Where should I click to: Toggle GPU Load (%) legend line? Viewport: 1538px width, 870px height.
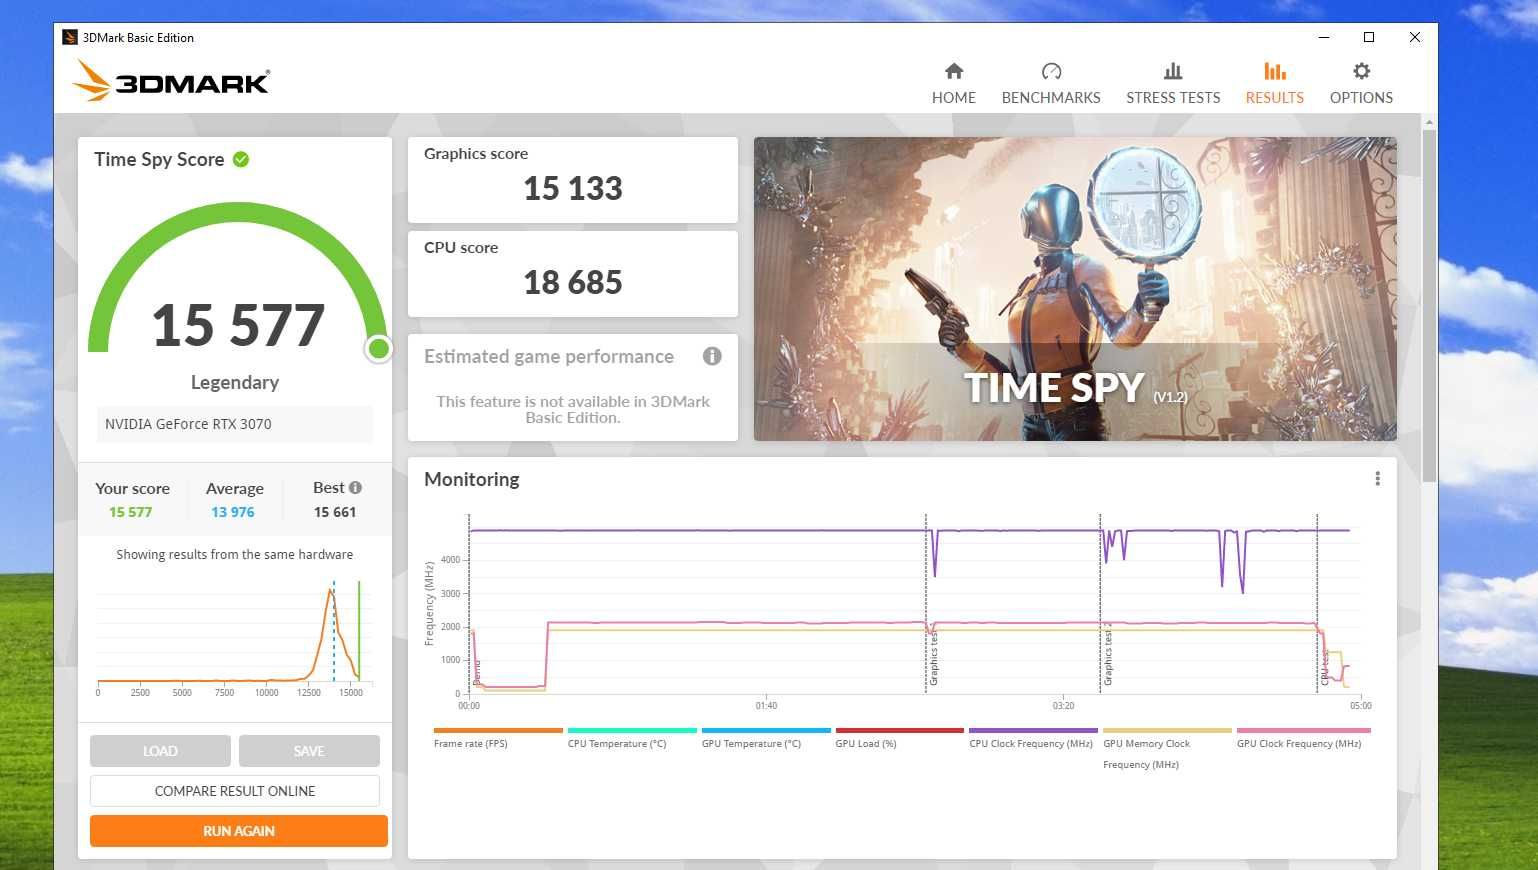tap(899, 738)
